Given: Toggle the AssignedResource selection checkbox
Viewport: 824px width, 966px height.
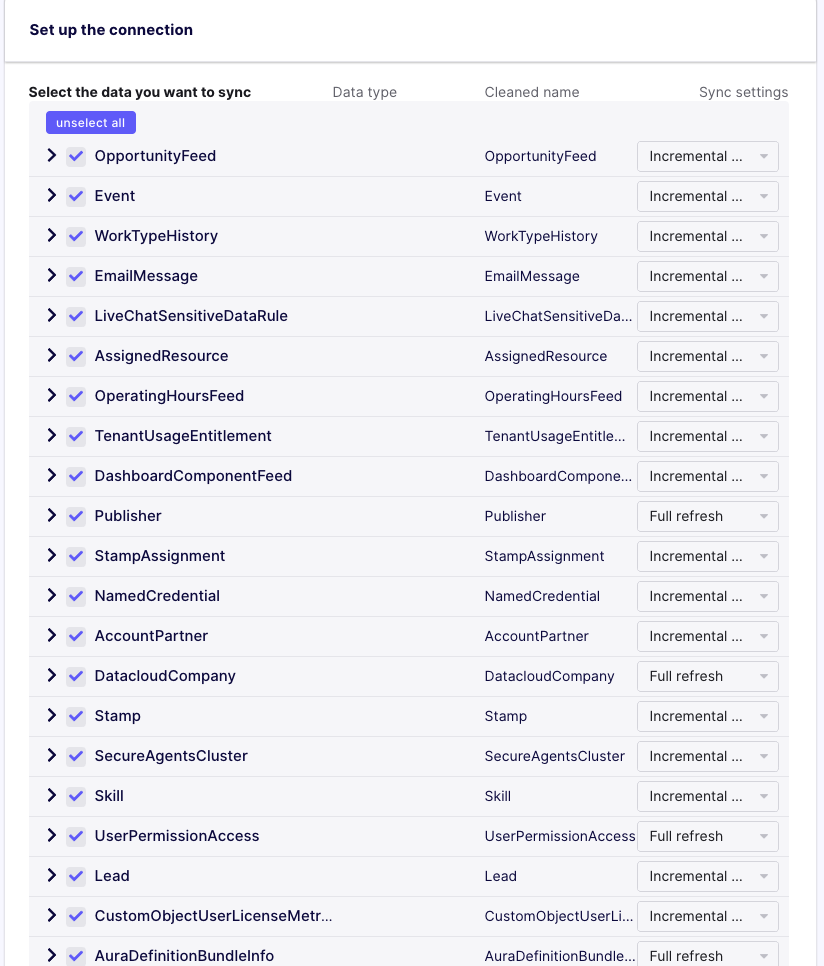Looking at the screenshot, I should click(76, 356).
